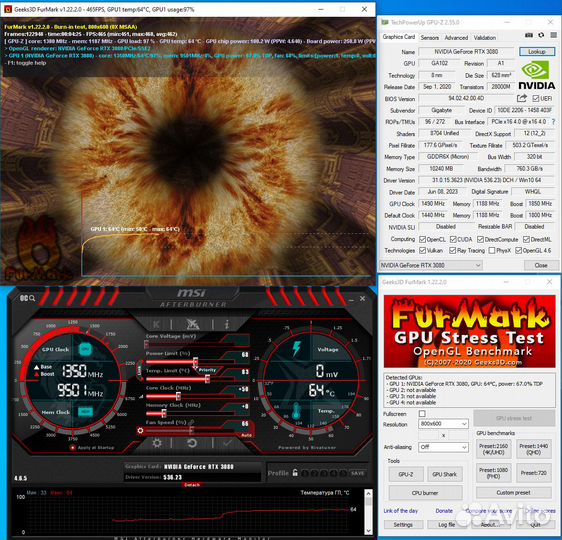
Task: Switch to the Validation tab in GPU-Z
Action: click(x=485, y=38)
